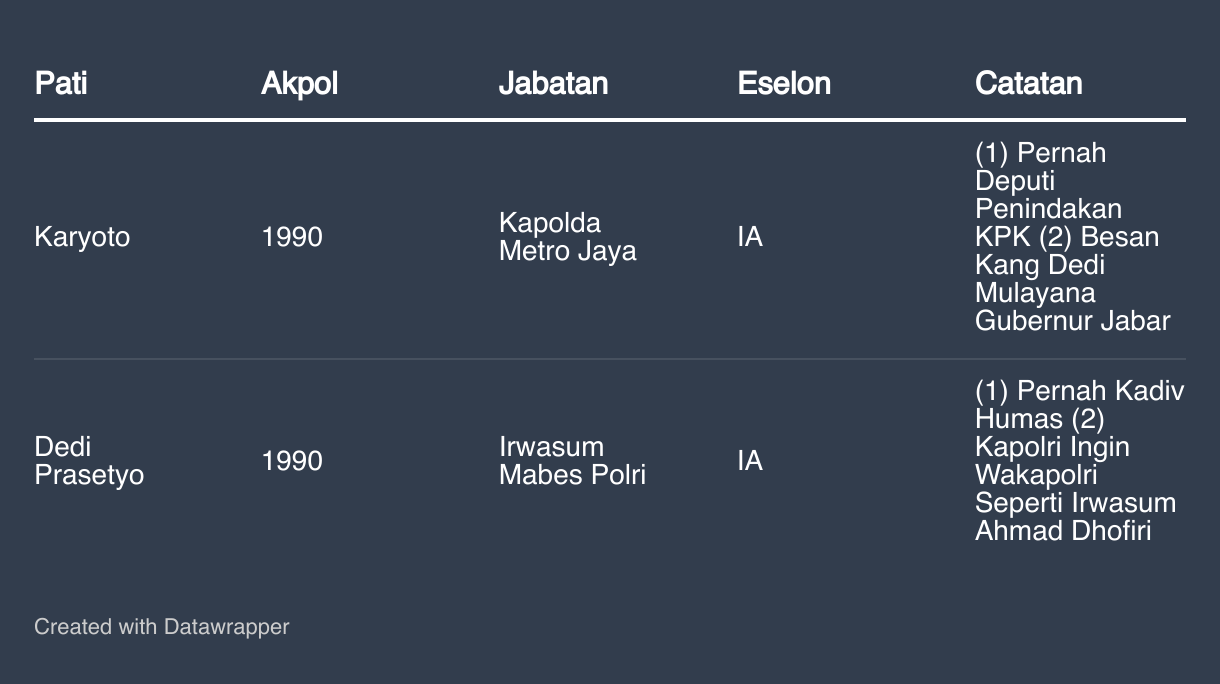
Task: Click the Akpol column header
Action: [299, 83]
